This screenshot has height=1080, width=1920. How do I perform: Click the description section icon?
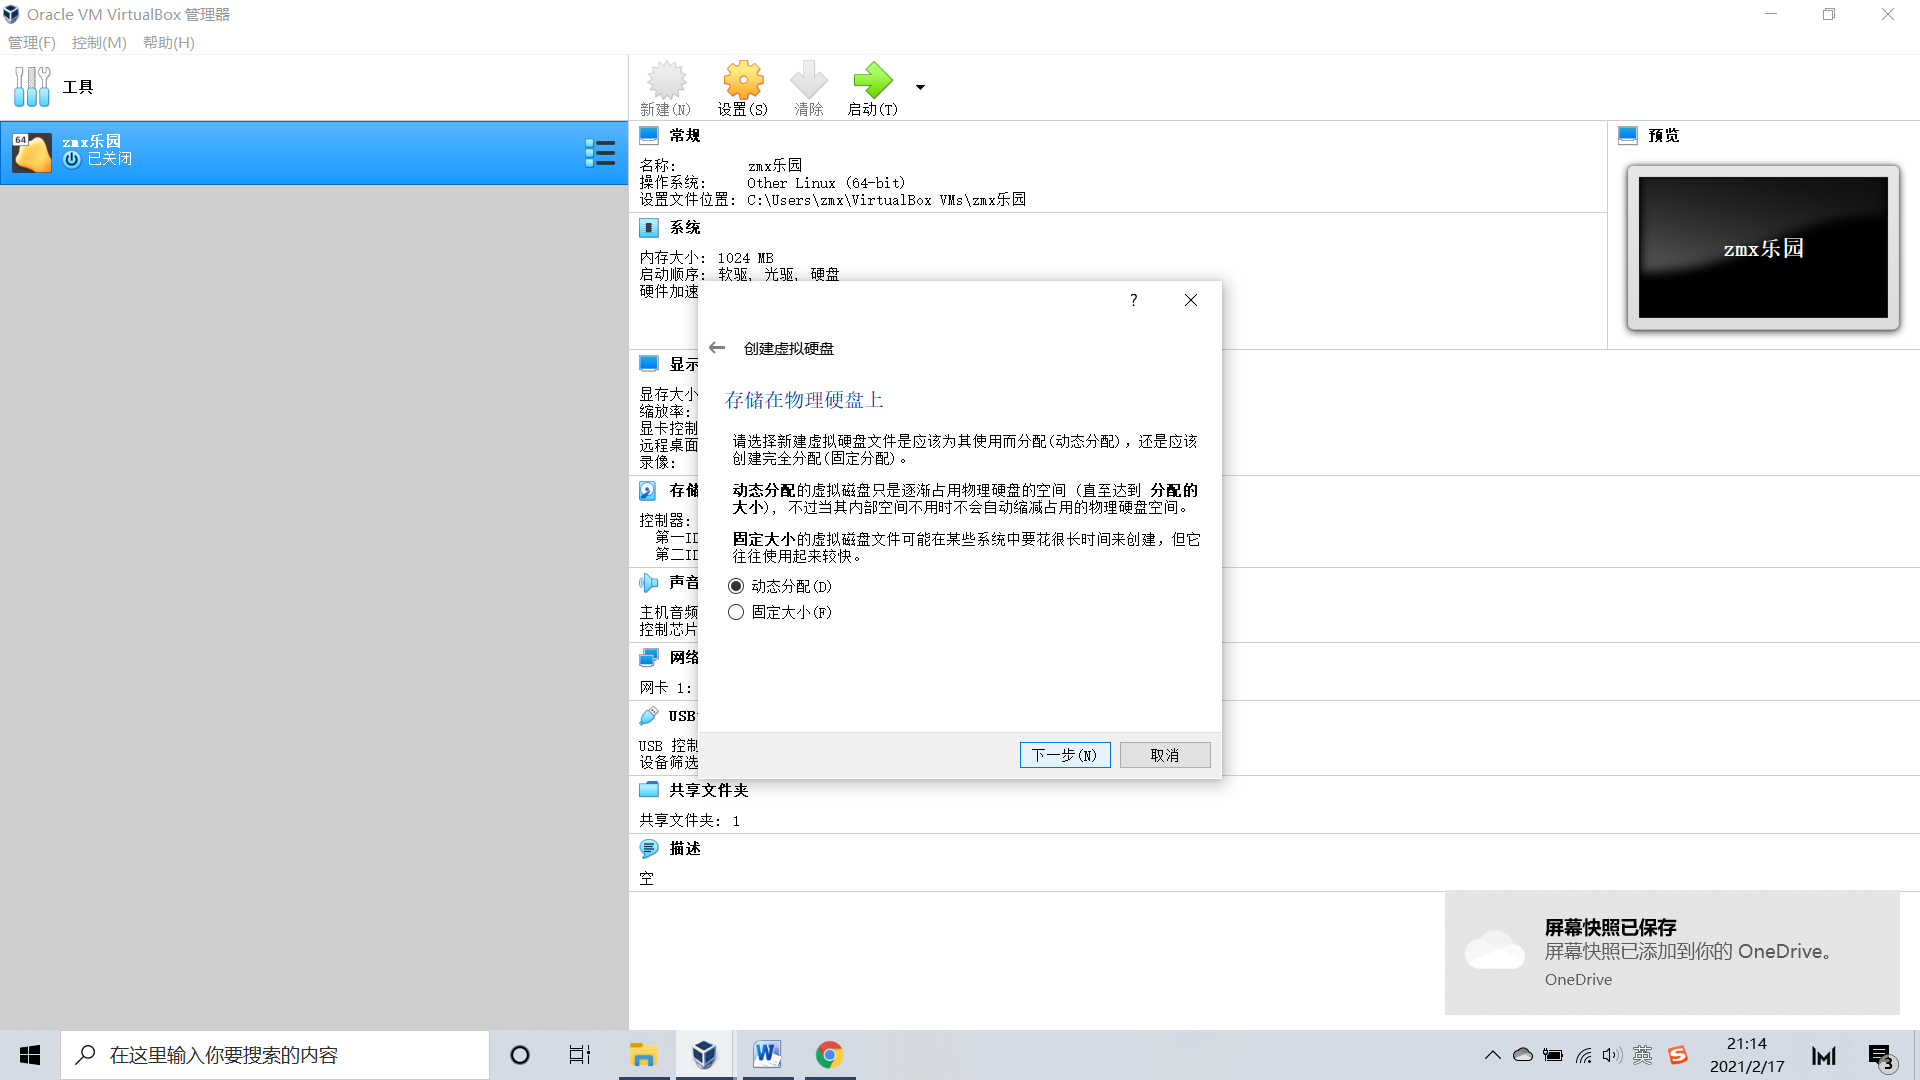pyautogui.click(x=649, y=848)
